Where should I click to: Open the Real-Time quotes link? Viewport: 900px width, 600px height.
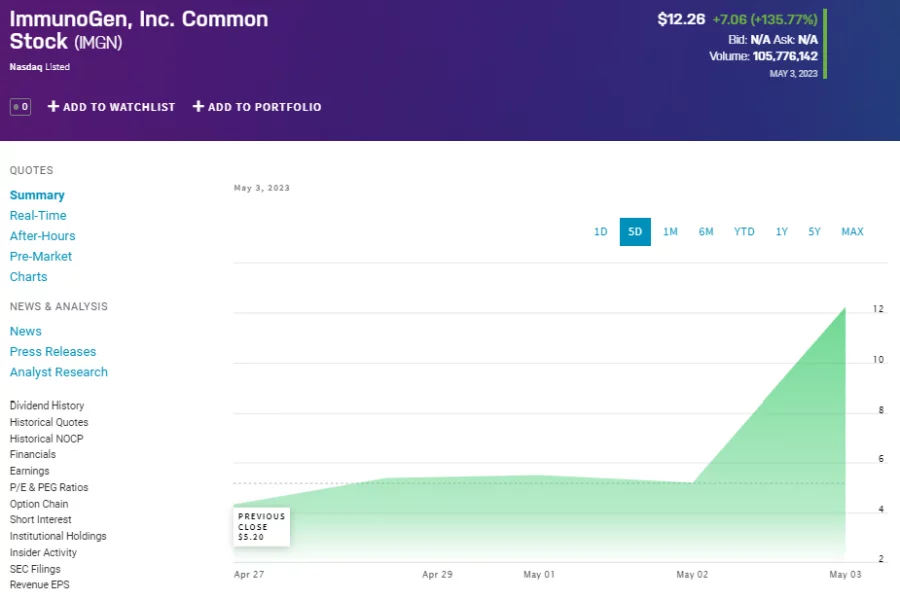point(38,216)
